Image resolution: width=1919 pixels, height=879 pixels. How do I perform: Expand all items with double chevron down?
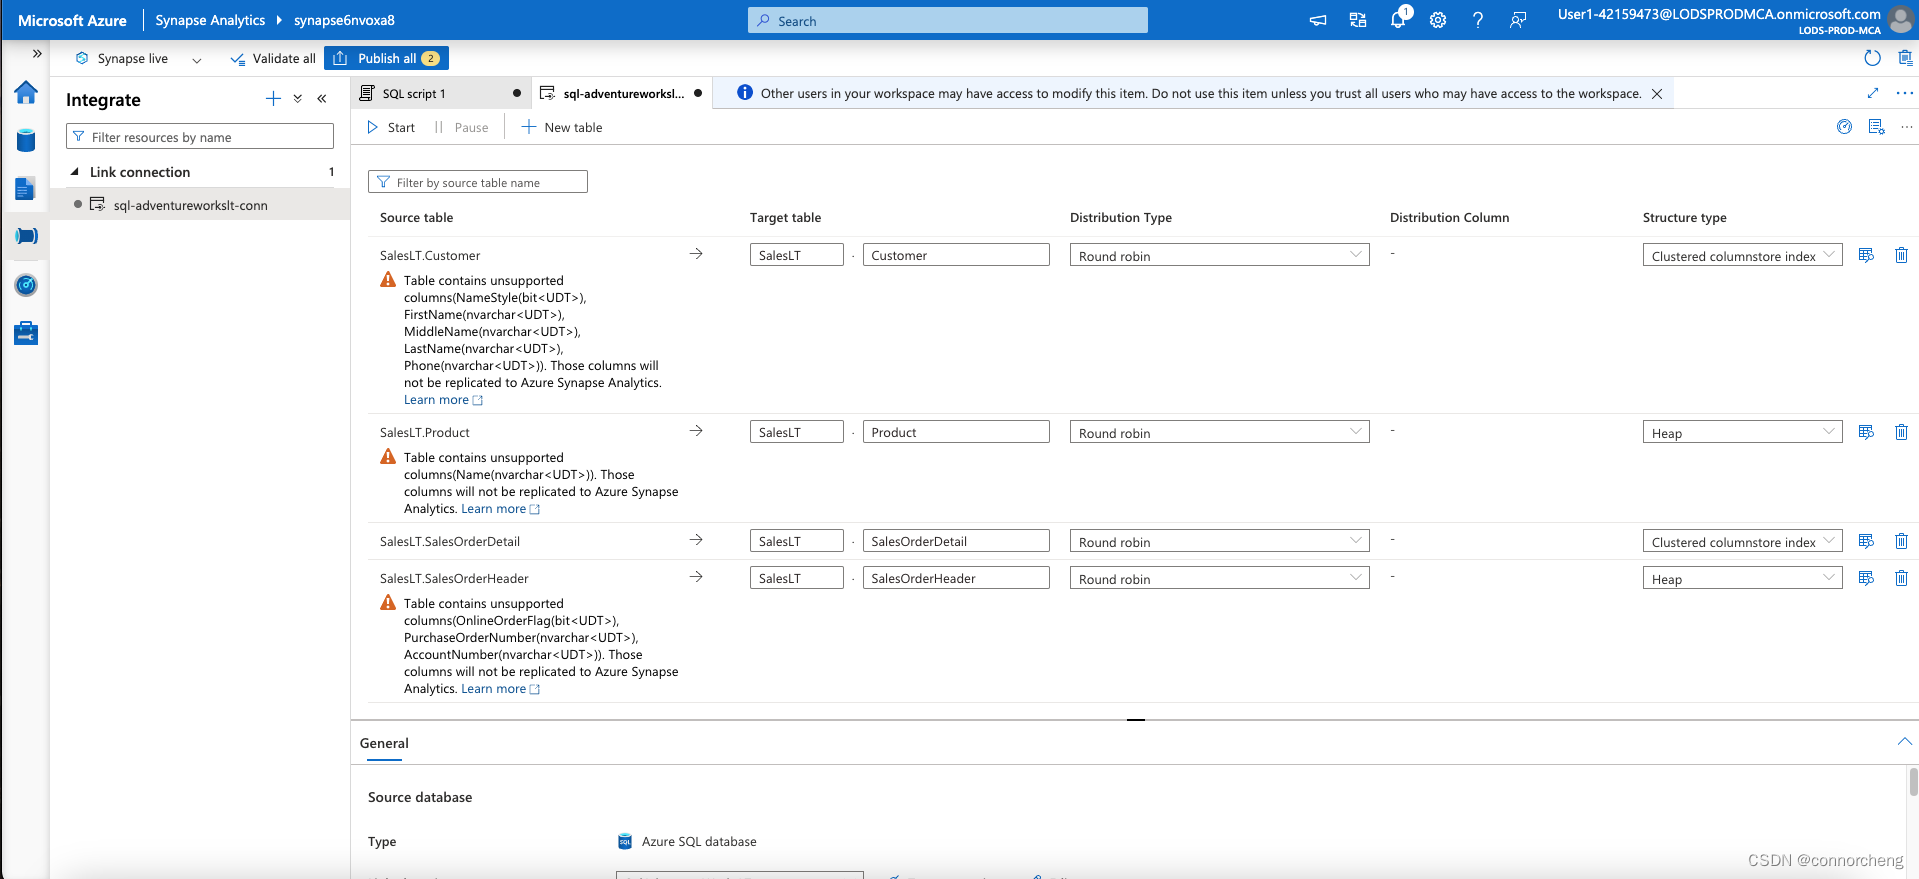click(x=298, y=98)
